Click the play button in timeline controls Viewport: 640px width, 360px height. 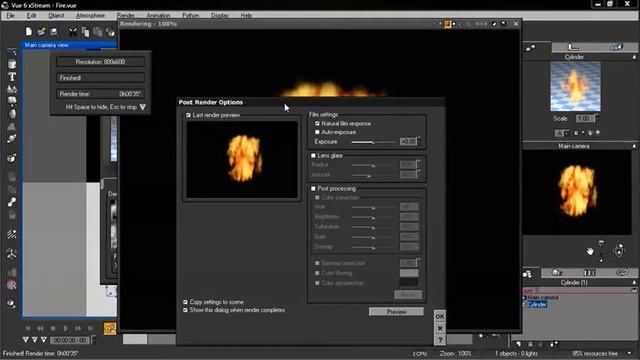(65, 328)
